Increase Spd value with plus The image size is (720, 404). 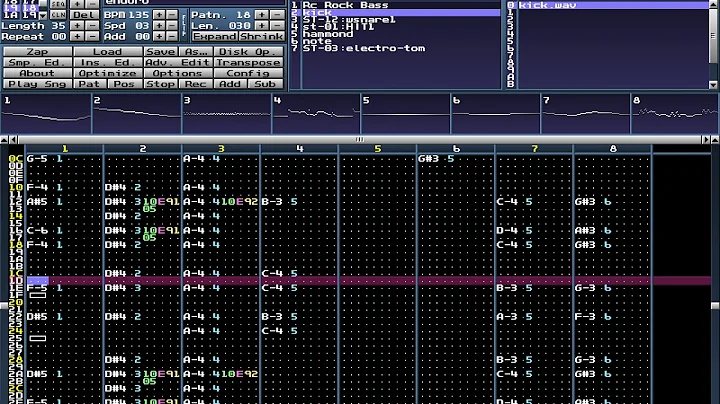coord(159,26)
